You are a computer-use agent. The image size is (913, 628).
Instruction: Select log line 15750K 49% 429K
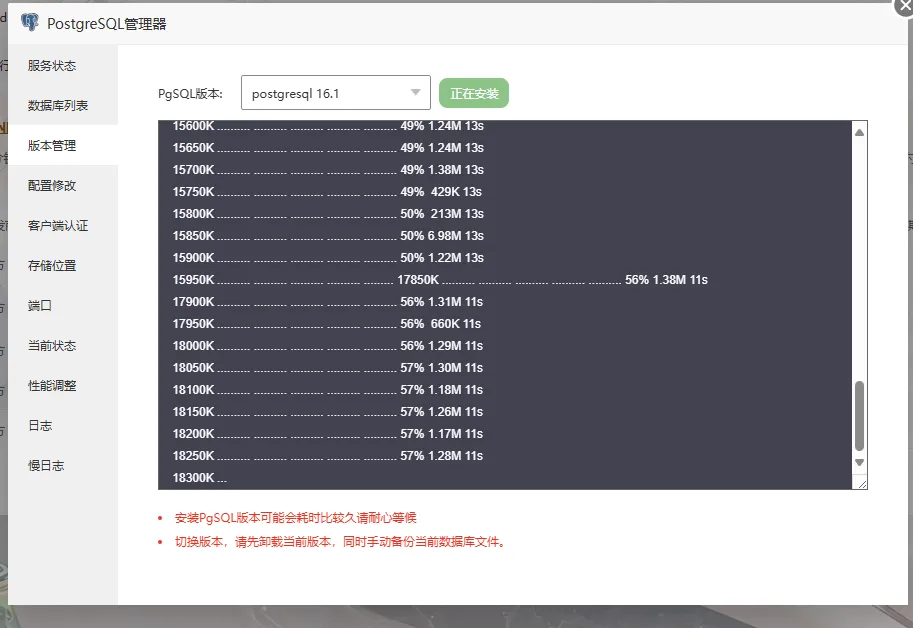[327, 192]
